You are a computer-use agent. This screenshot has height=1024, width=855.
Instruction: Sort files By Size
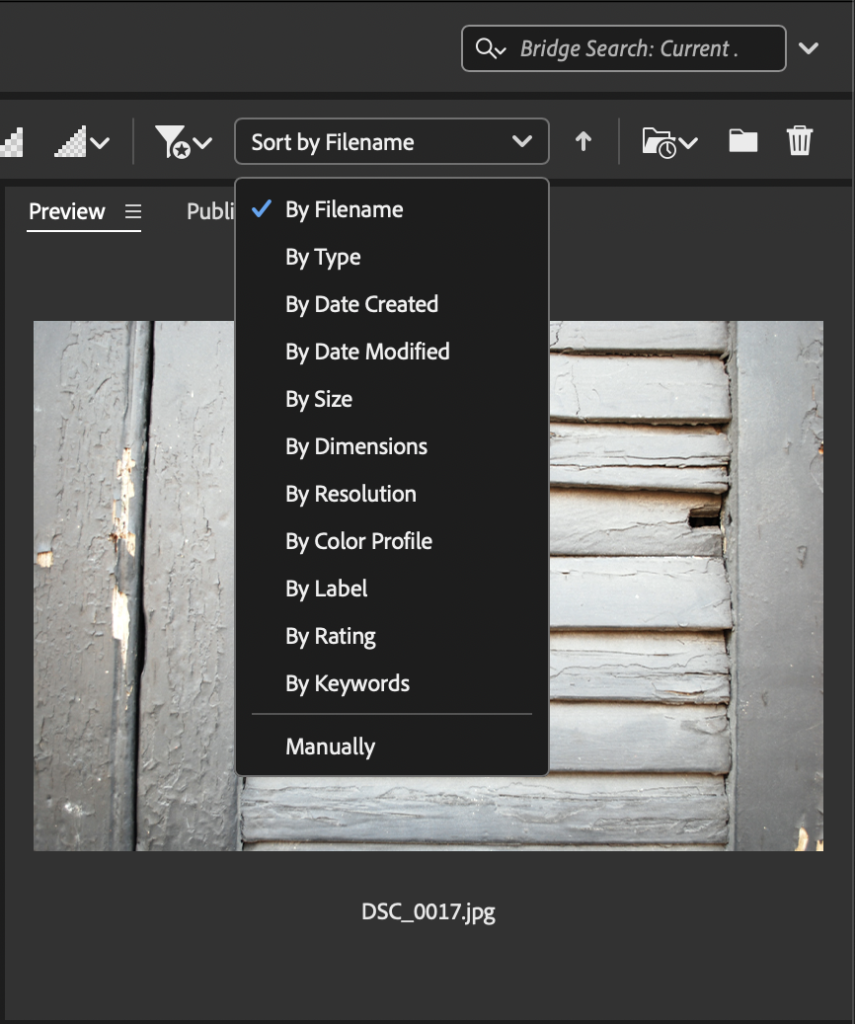pyautogui.click(x=318, y=399)
